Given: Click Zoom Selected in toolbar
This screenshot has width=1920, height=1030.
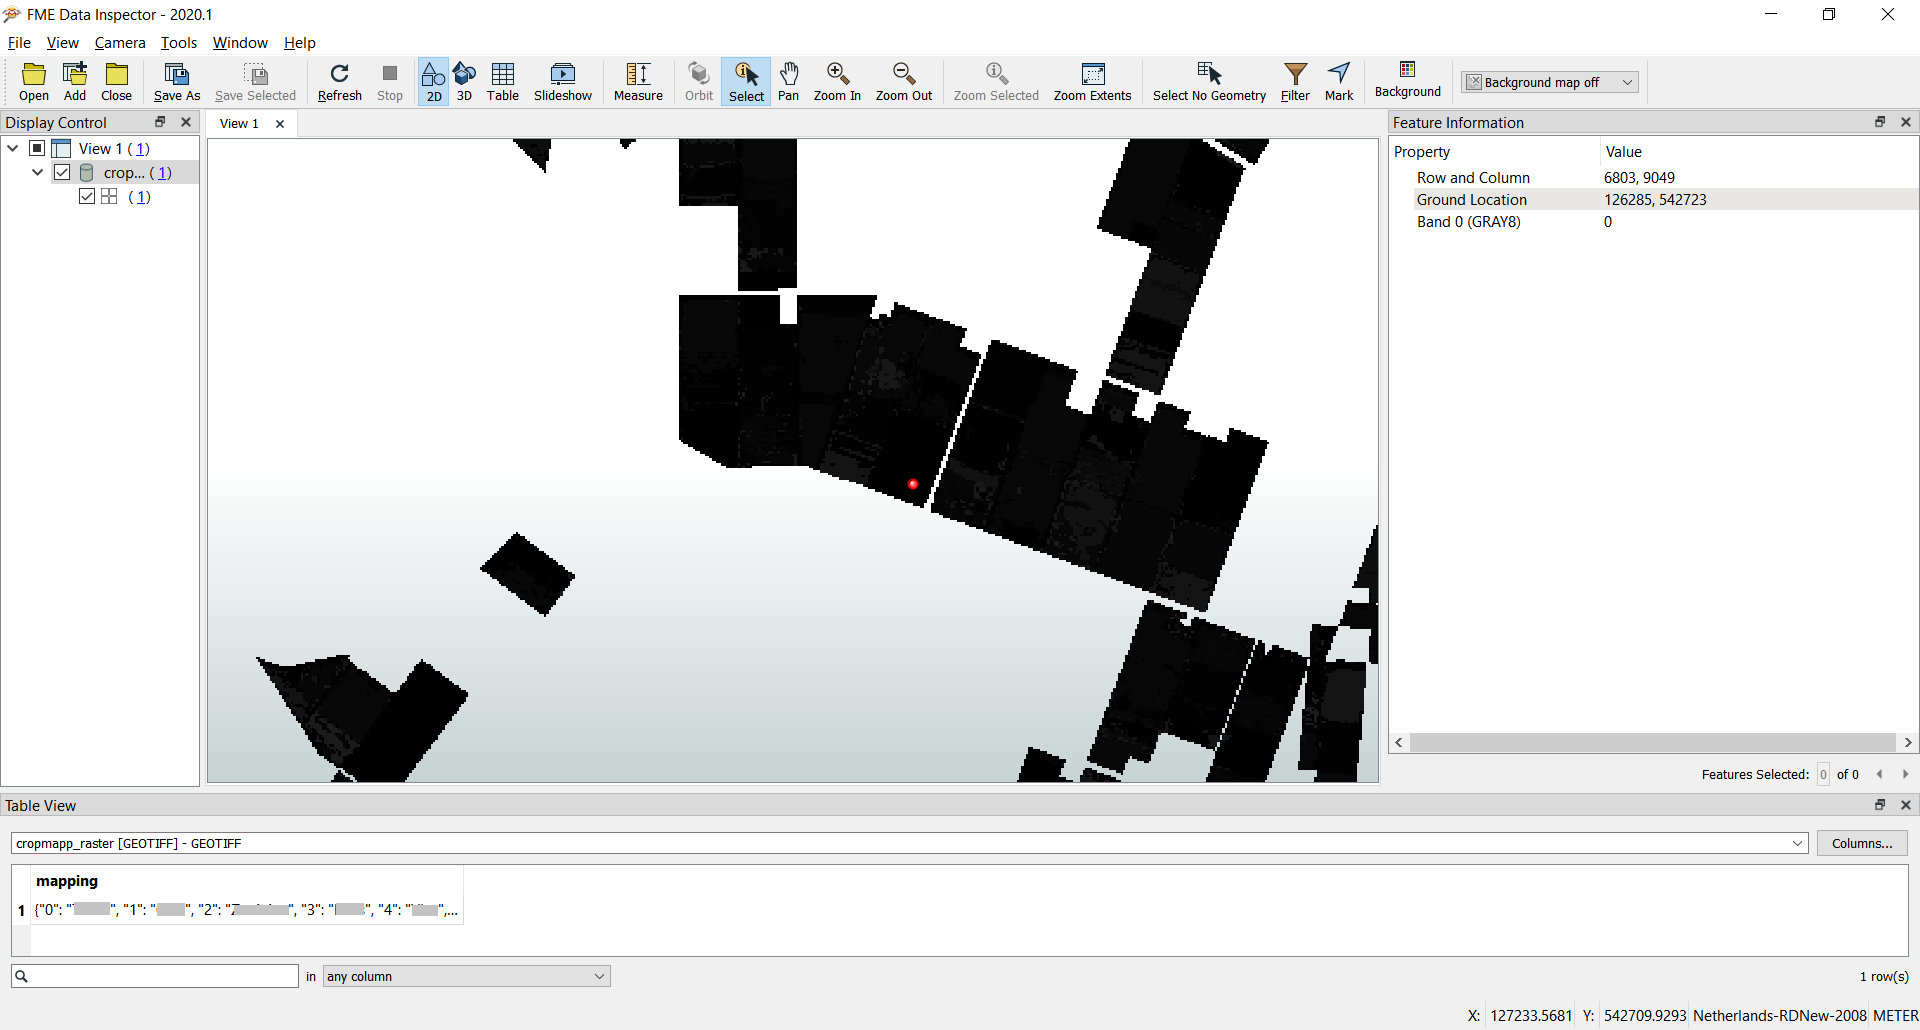Looking at the screenshot, I should [996, 82].
